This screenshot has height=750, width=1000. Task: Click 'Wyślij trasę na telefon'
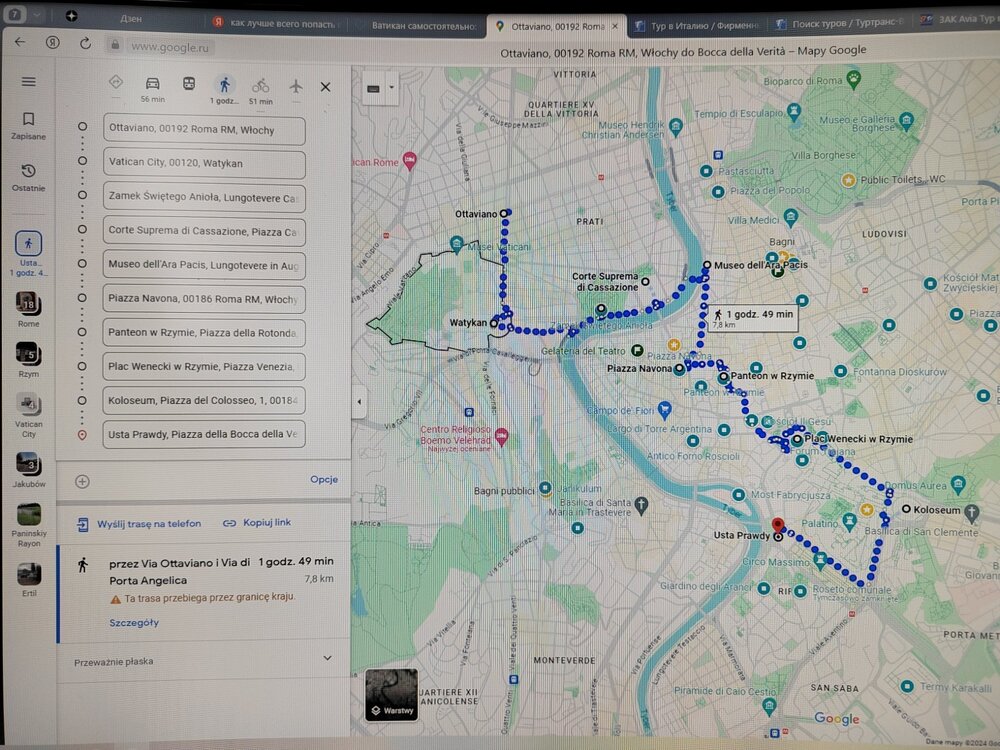139,524
